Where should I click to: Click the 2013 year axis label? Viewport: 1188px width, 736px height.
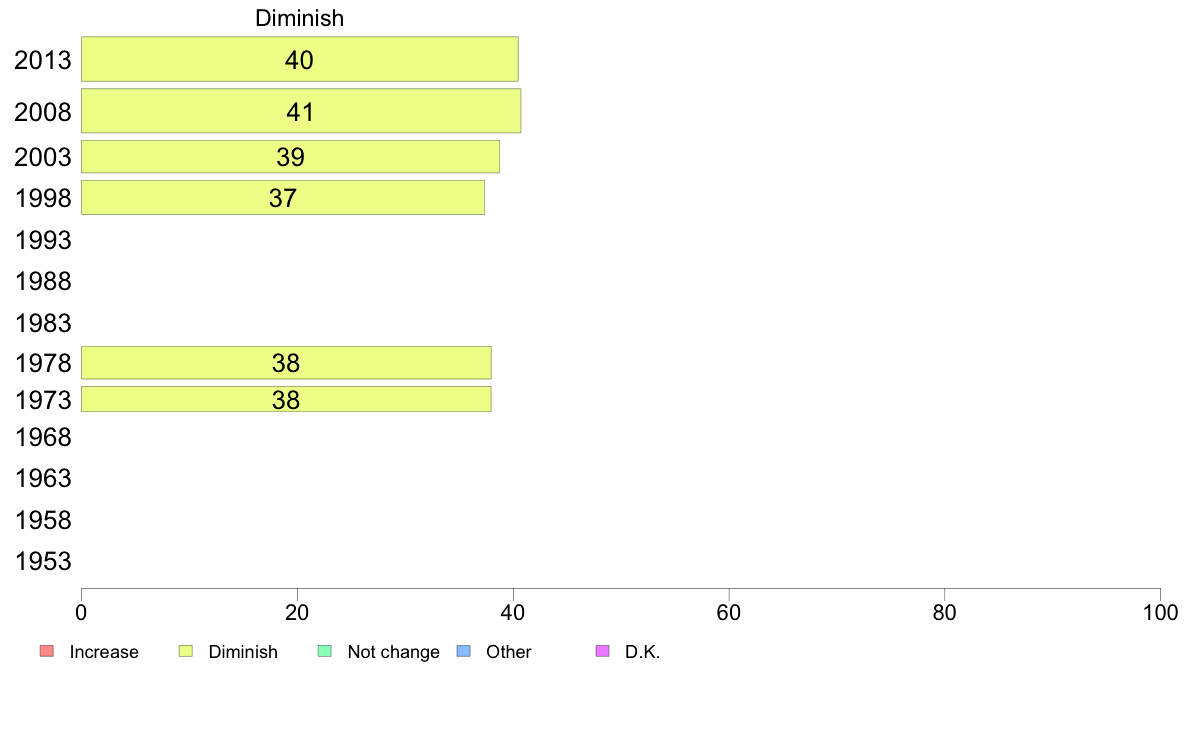[43, 60]
